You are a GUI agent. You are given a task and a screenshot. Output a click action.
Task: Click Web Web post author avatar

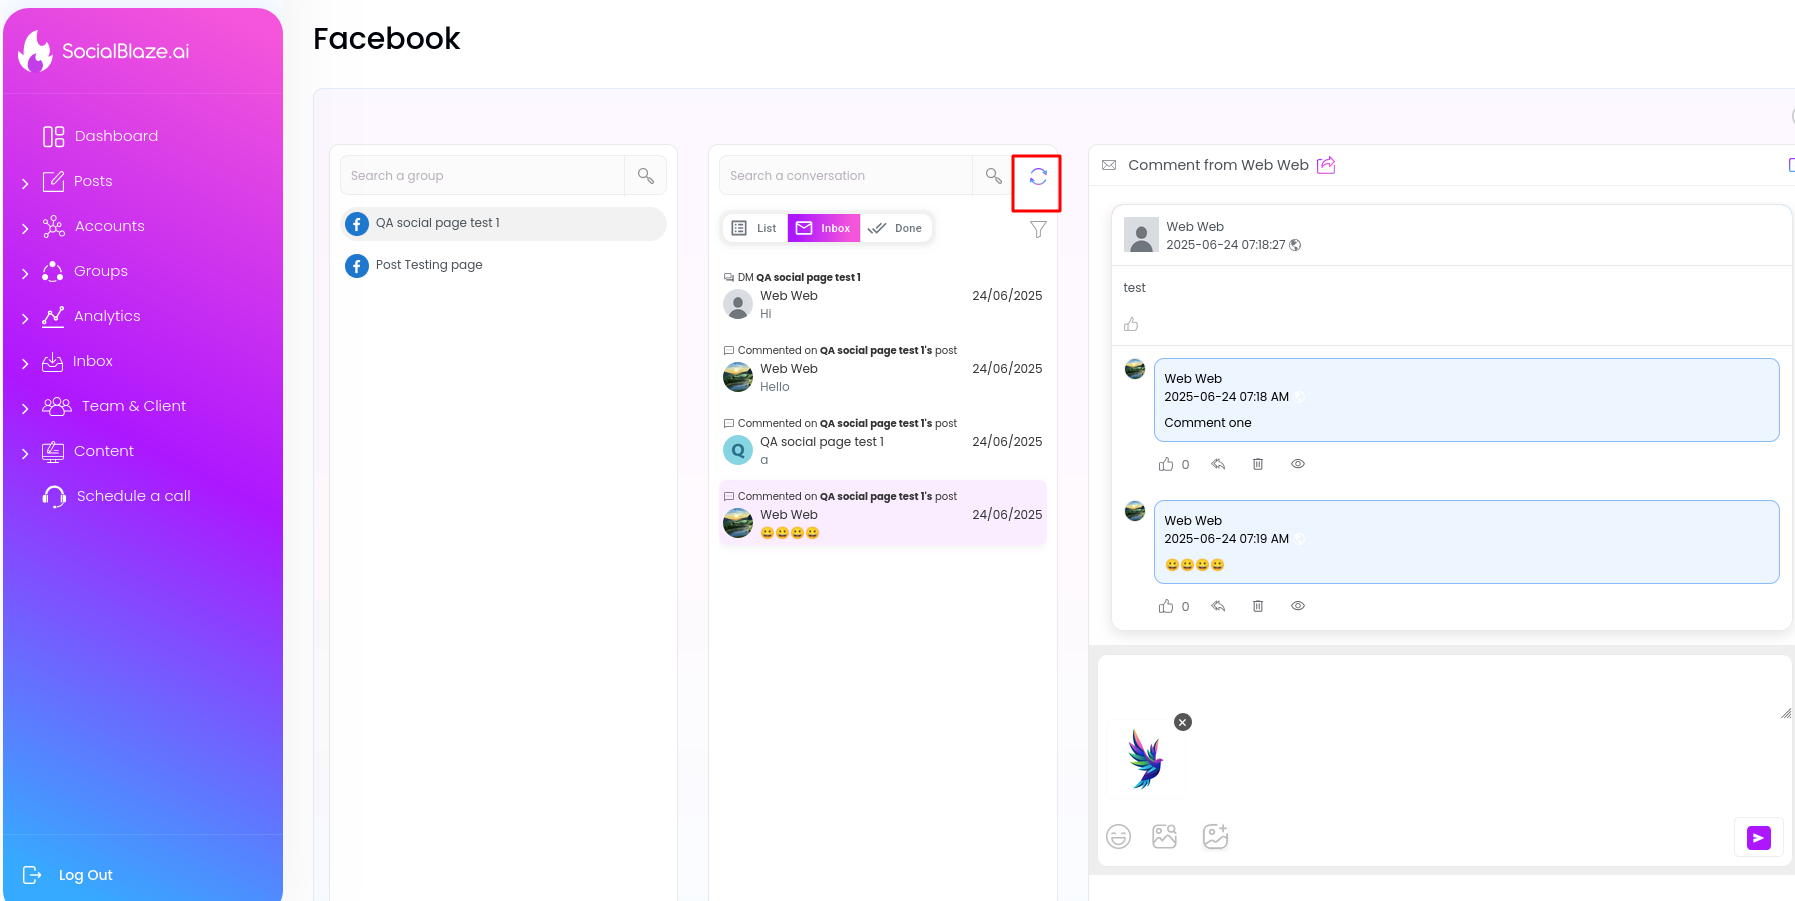point(1141,235)
